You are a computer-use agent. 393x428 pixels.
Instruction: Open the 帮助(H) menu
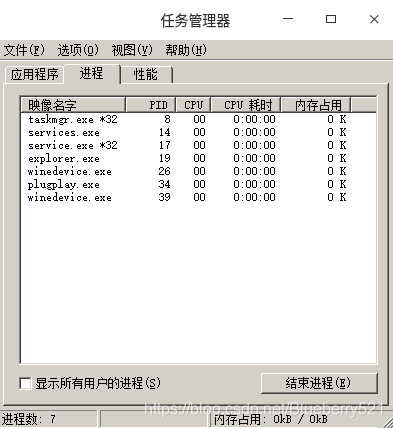point(186,50)
